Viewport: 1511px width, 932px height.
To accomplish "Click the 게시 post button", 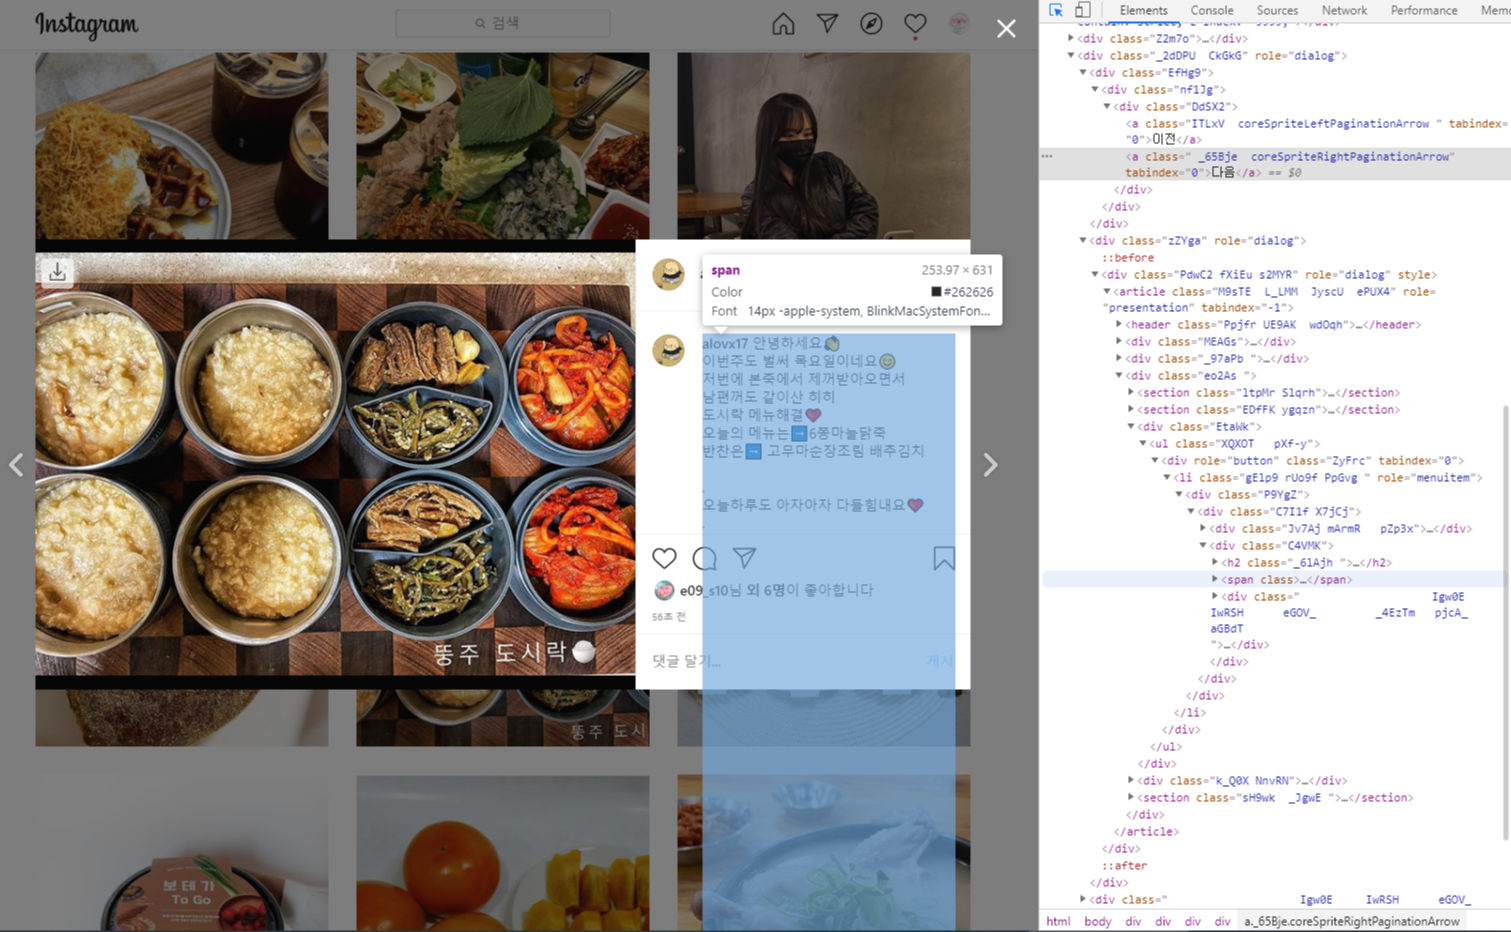I will coord(940,661).
